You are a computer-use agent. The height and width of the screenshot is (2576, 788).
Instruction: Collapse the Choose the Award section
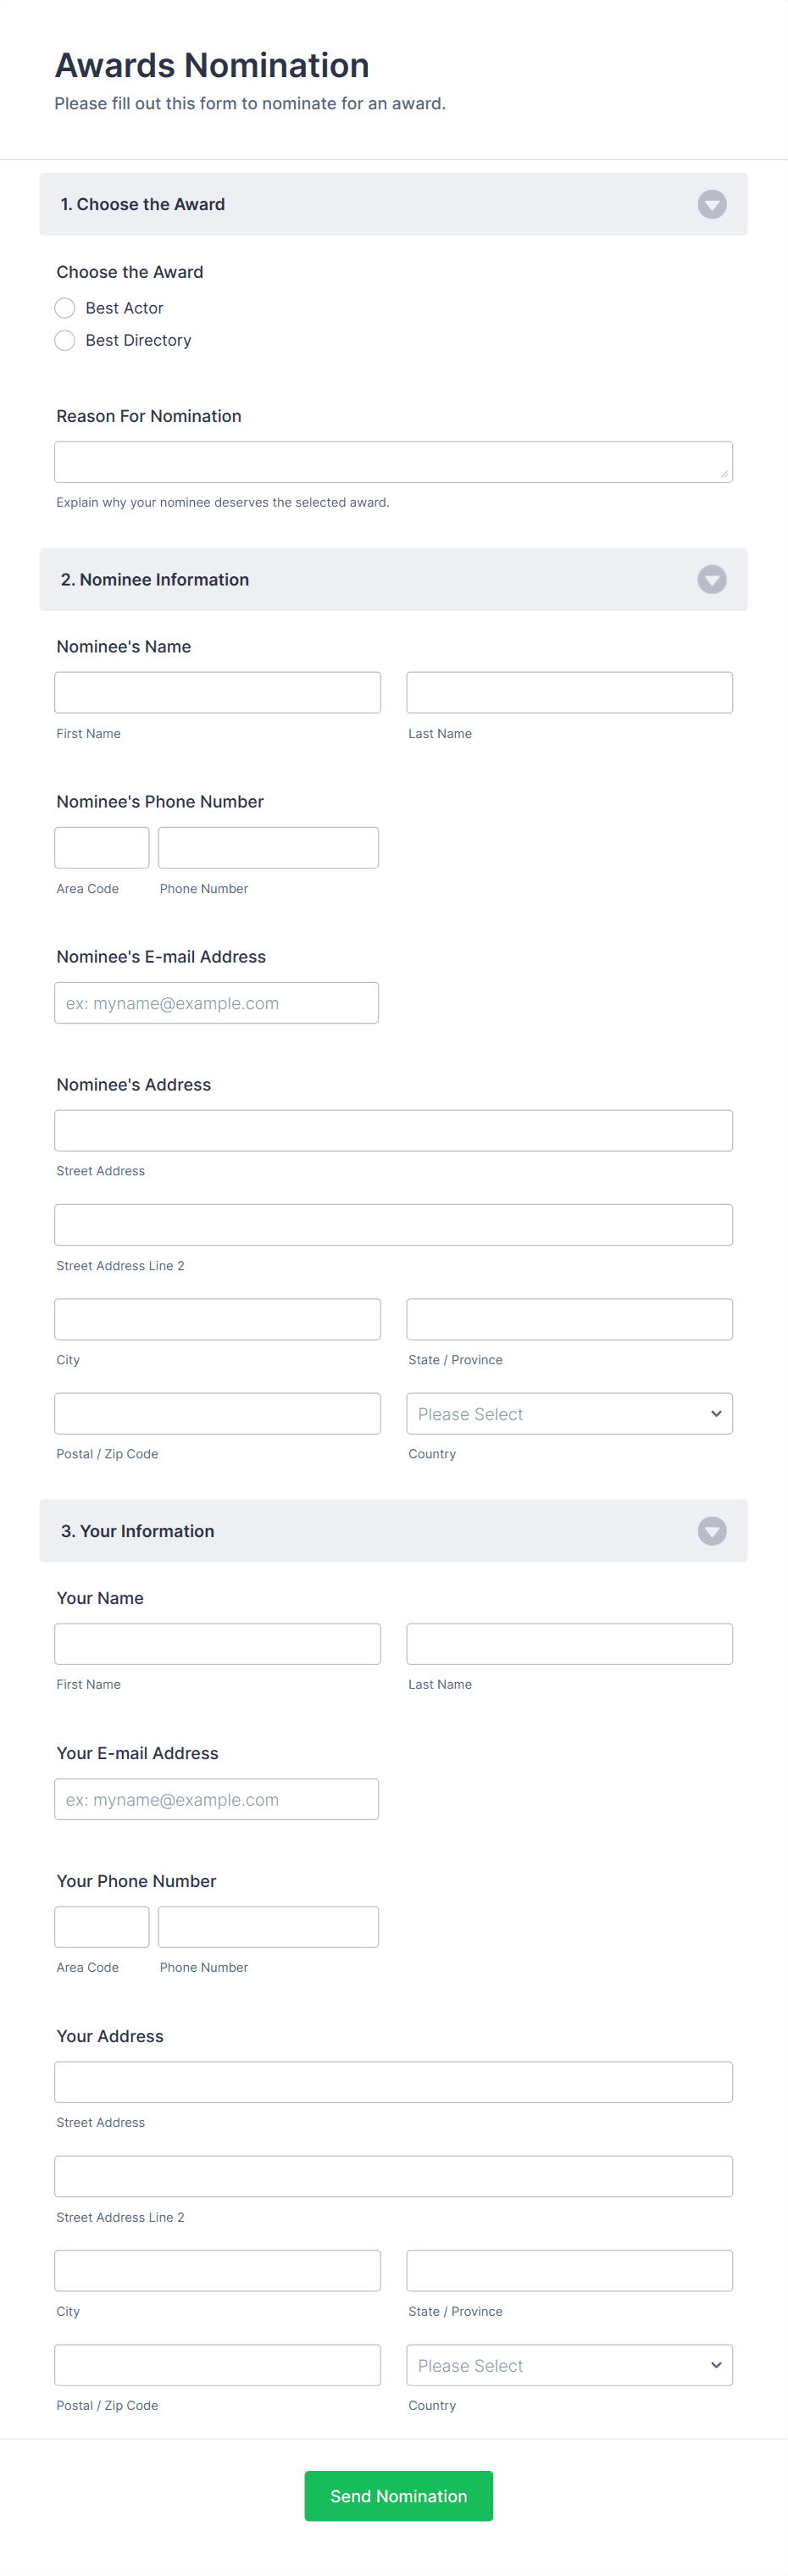point(711,204)
